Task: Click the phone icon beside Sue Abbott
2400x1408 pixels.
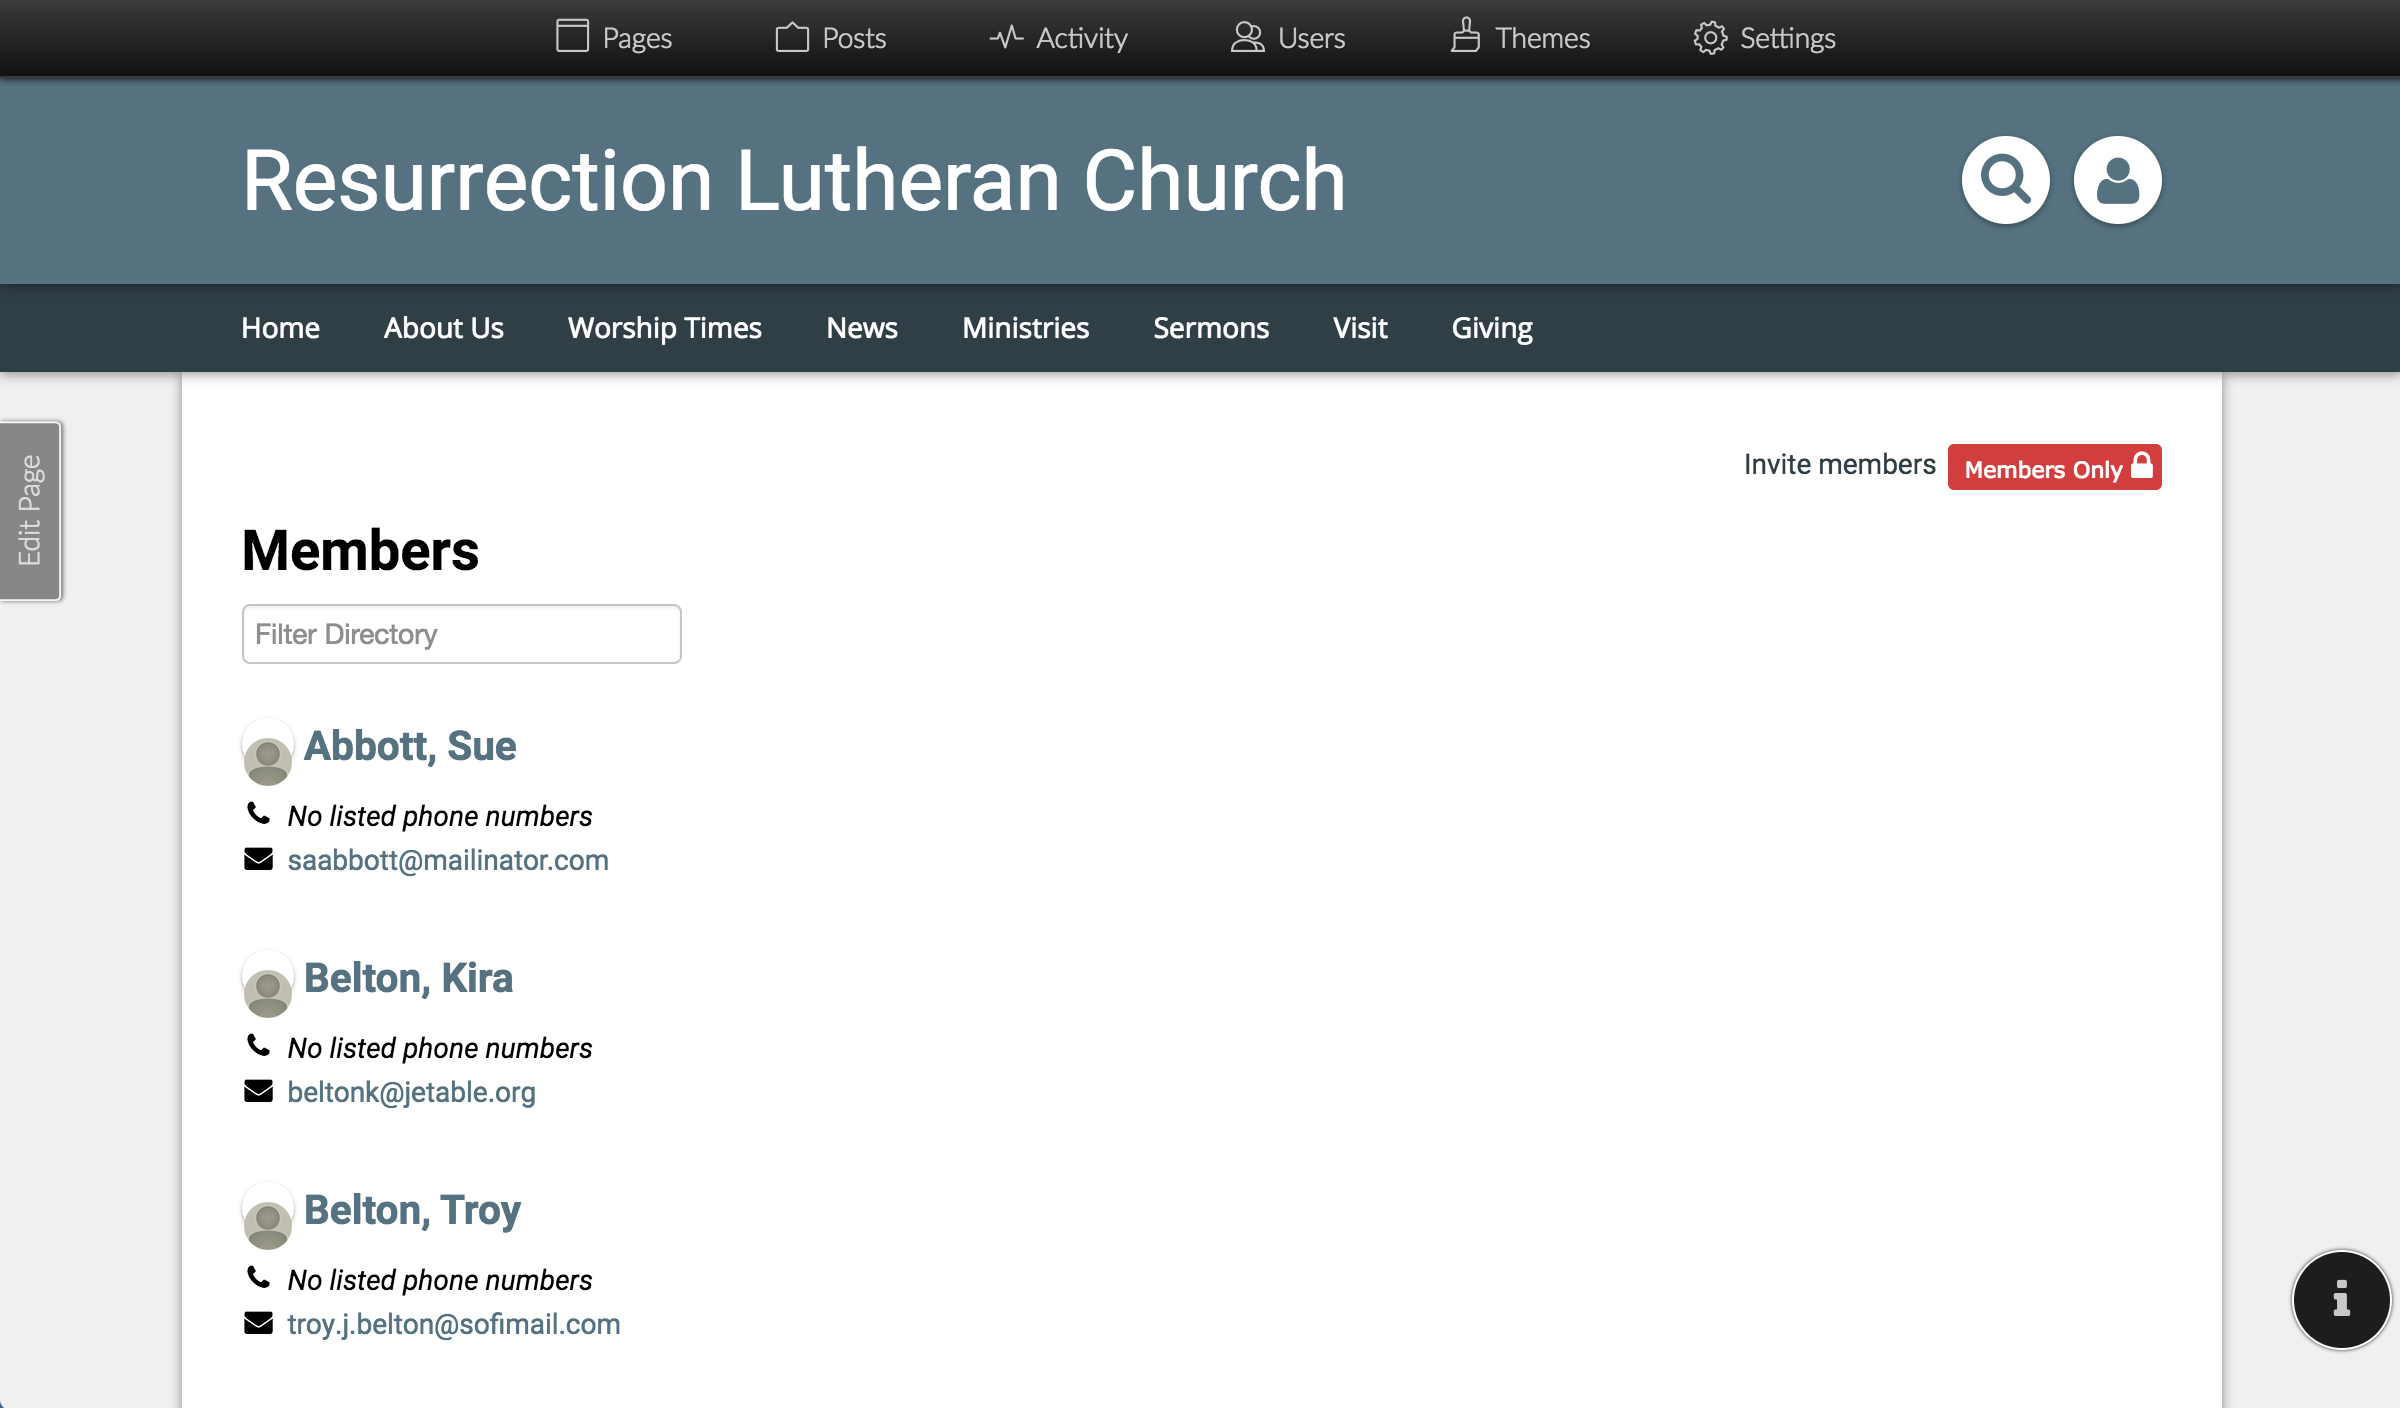Action: click(258, 813)
